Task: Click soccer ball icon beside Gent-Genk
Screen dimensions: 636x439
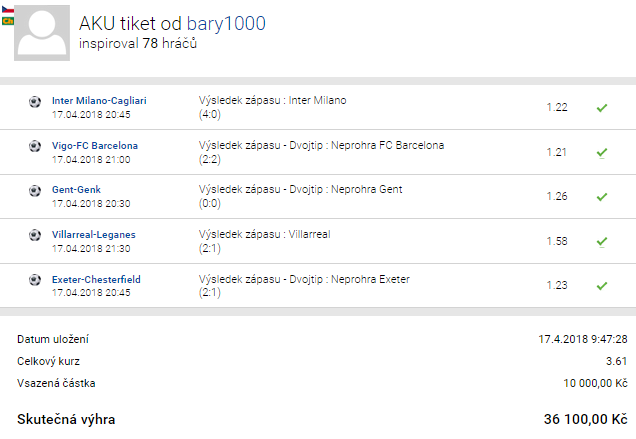Action: pos(35,190)
